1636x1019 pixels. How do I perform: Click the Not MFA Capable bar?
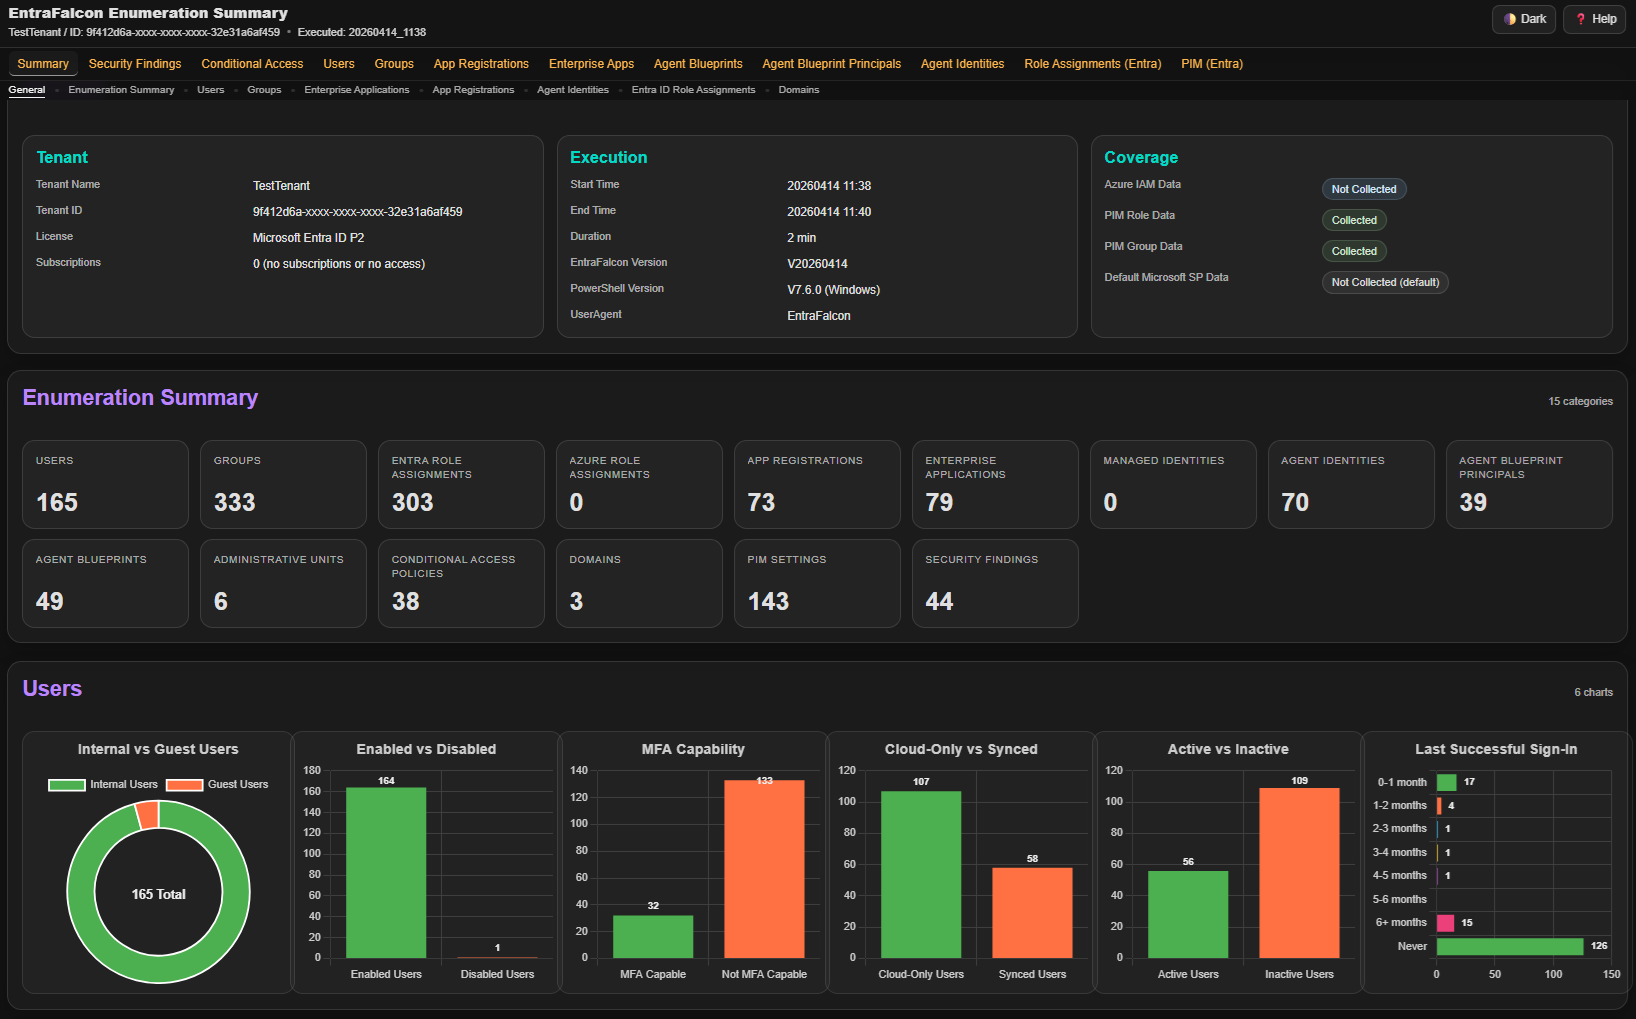764,869
